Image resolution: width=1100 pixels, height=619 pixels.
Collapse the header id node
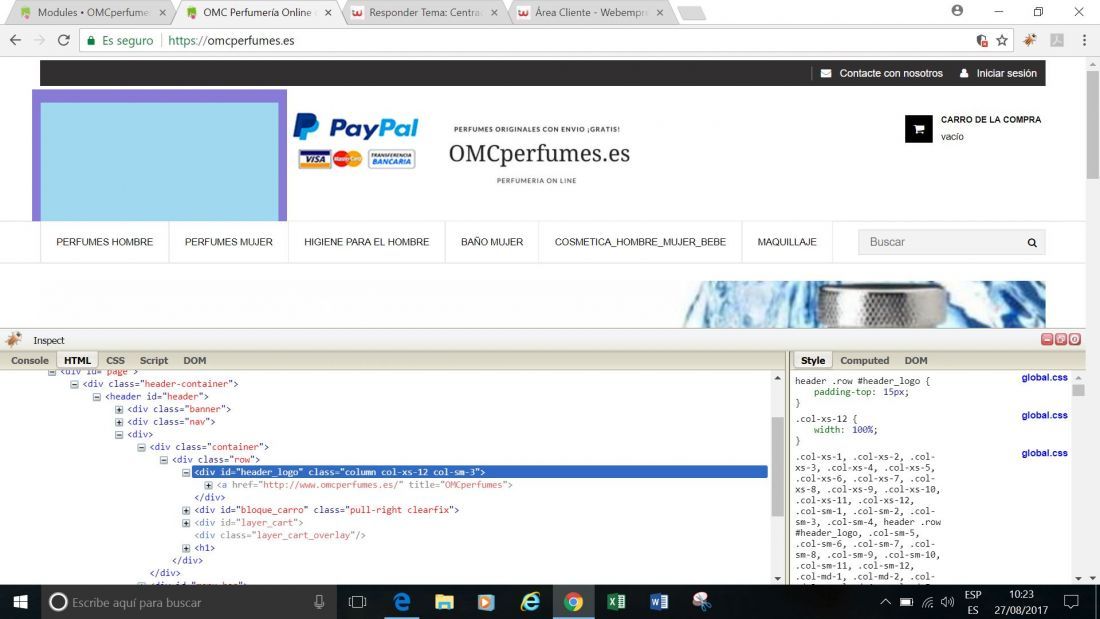(97, 397)
